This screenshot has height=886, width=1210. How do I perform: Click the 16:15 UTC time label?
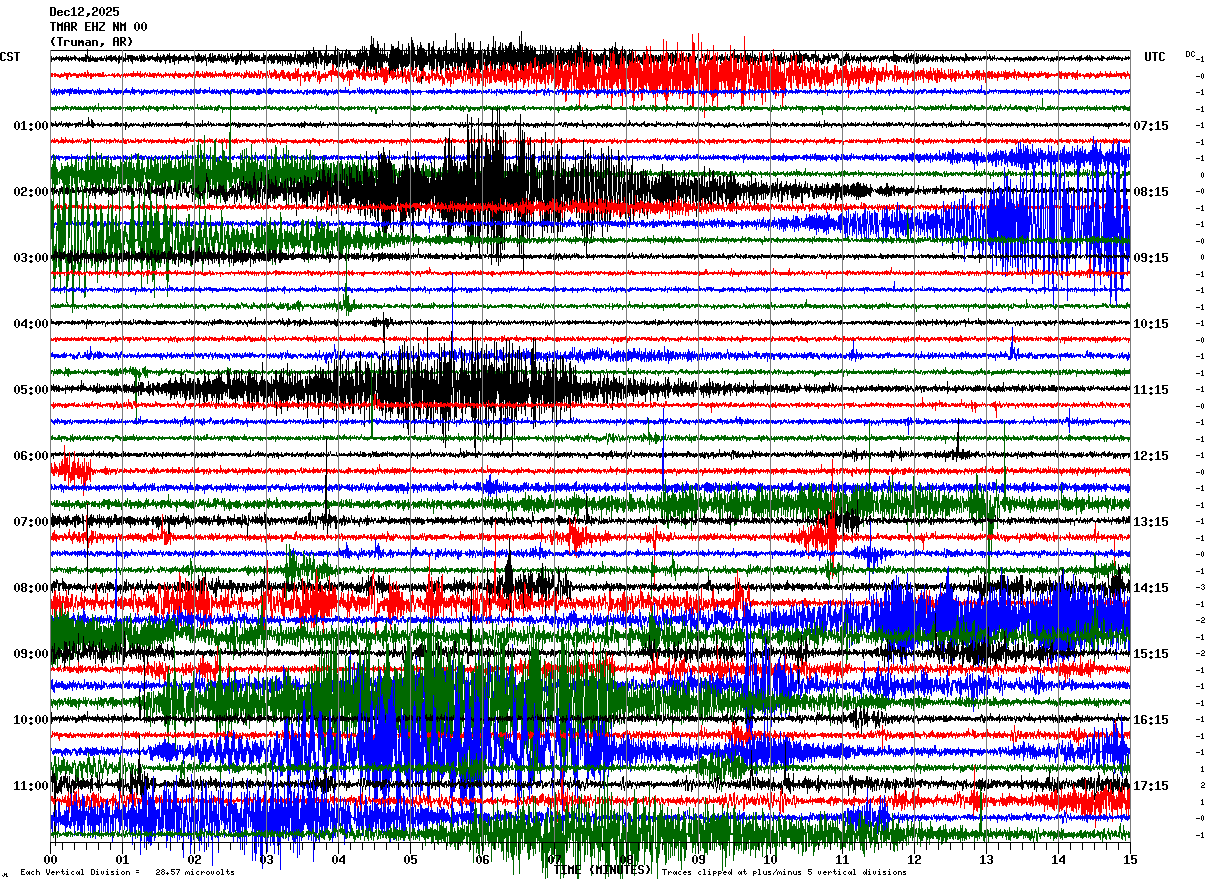click(1151, 720)
